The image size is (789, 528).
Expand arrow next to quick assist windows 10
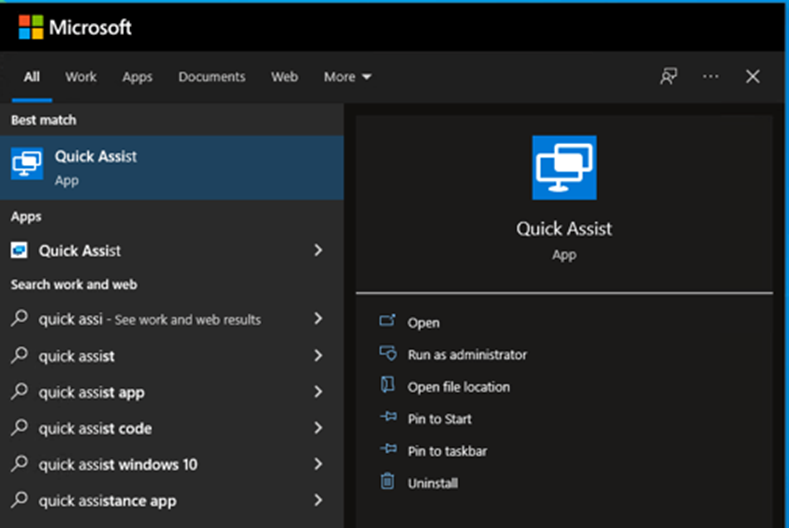tap(318, 464)
